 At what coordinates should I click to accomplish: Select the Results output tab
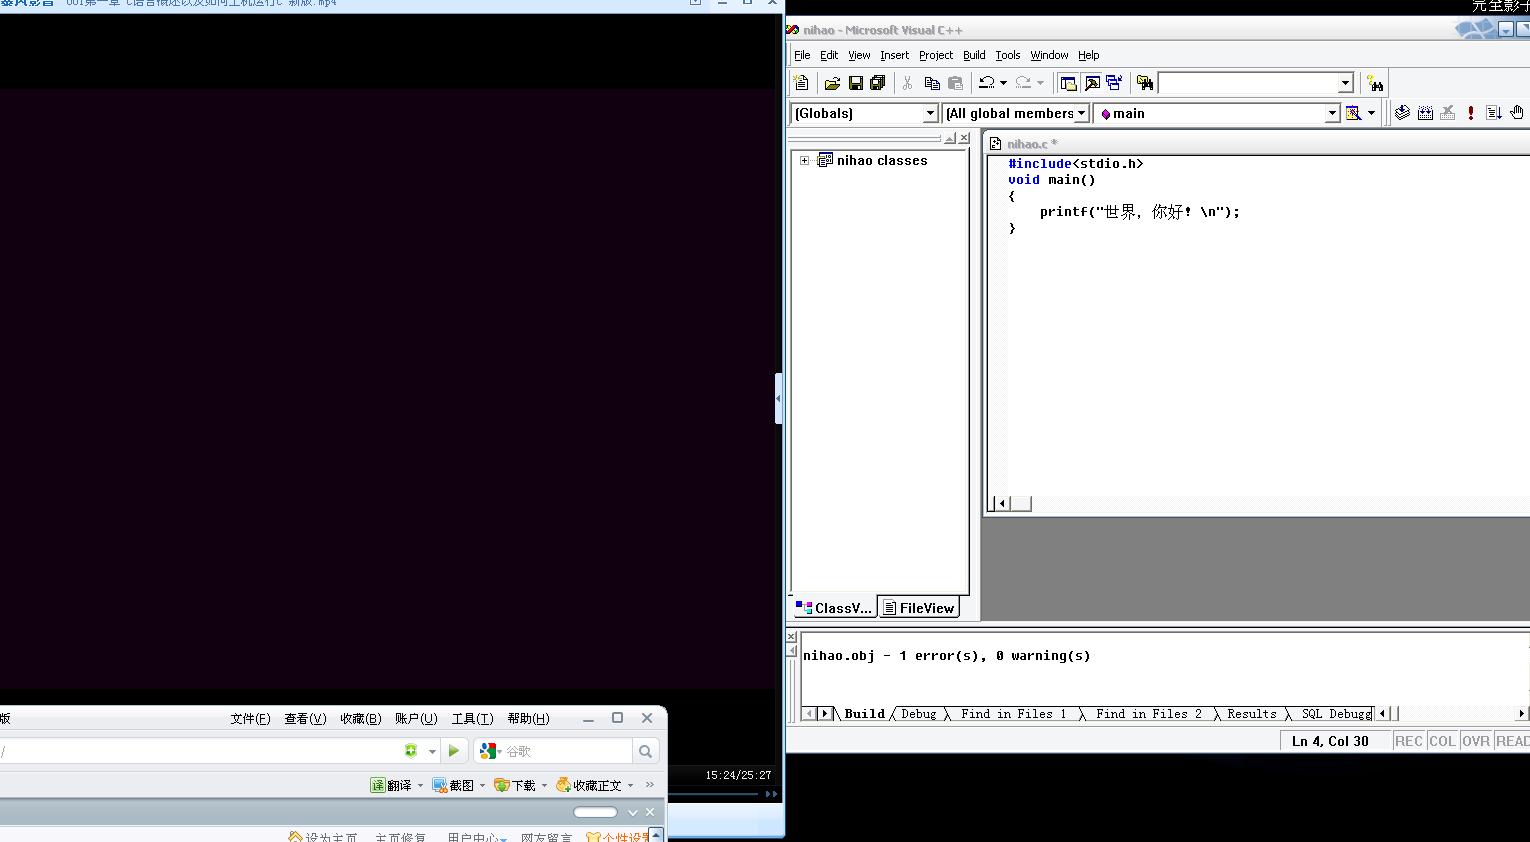click(x=1251, y=714)
